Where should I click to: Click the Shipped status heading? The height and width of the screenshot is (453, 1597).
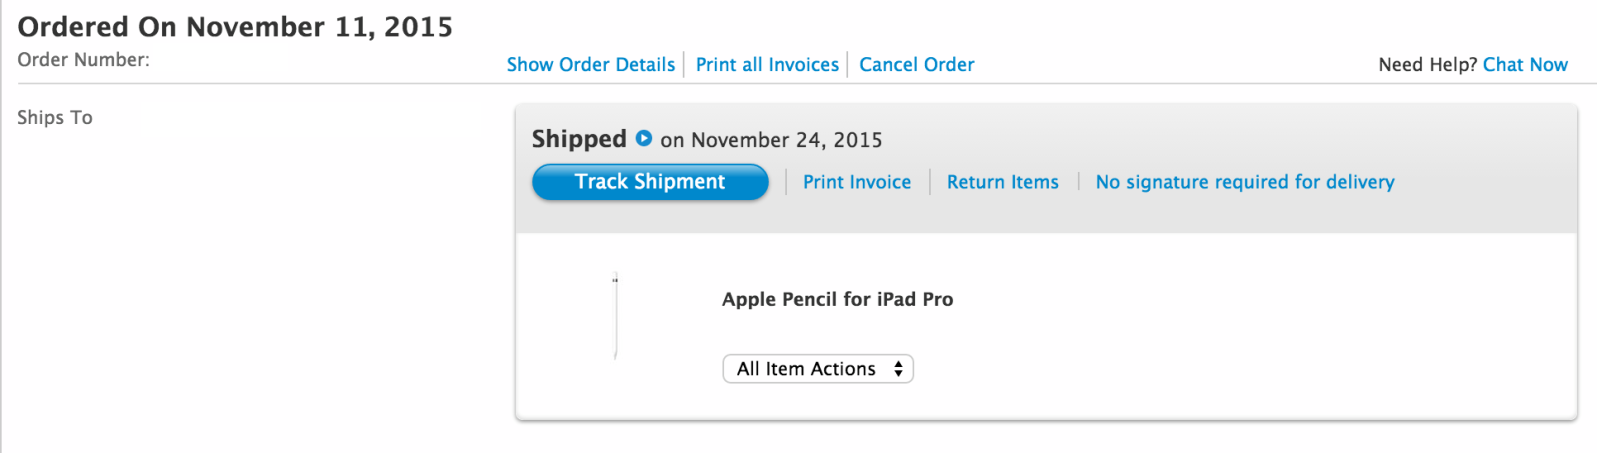pos(579,139)
